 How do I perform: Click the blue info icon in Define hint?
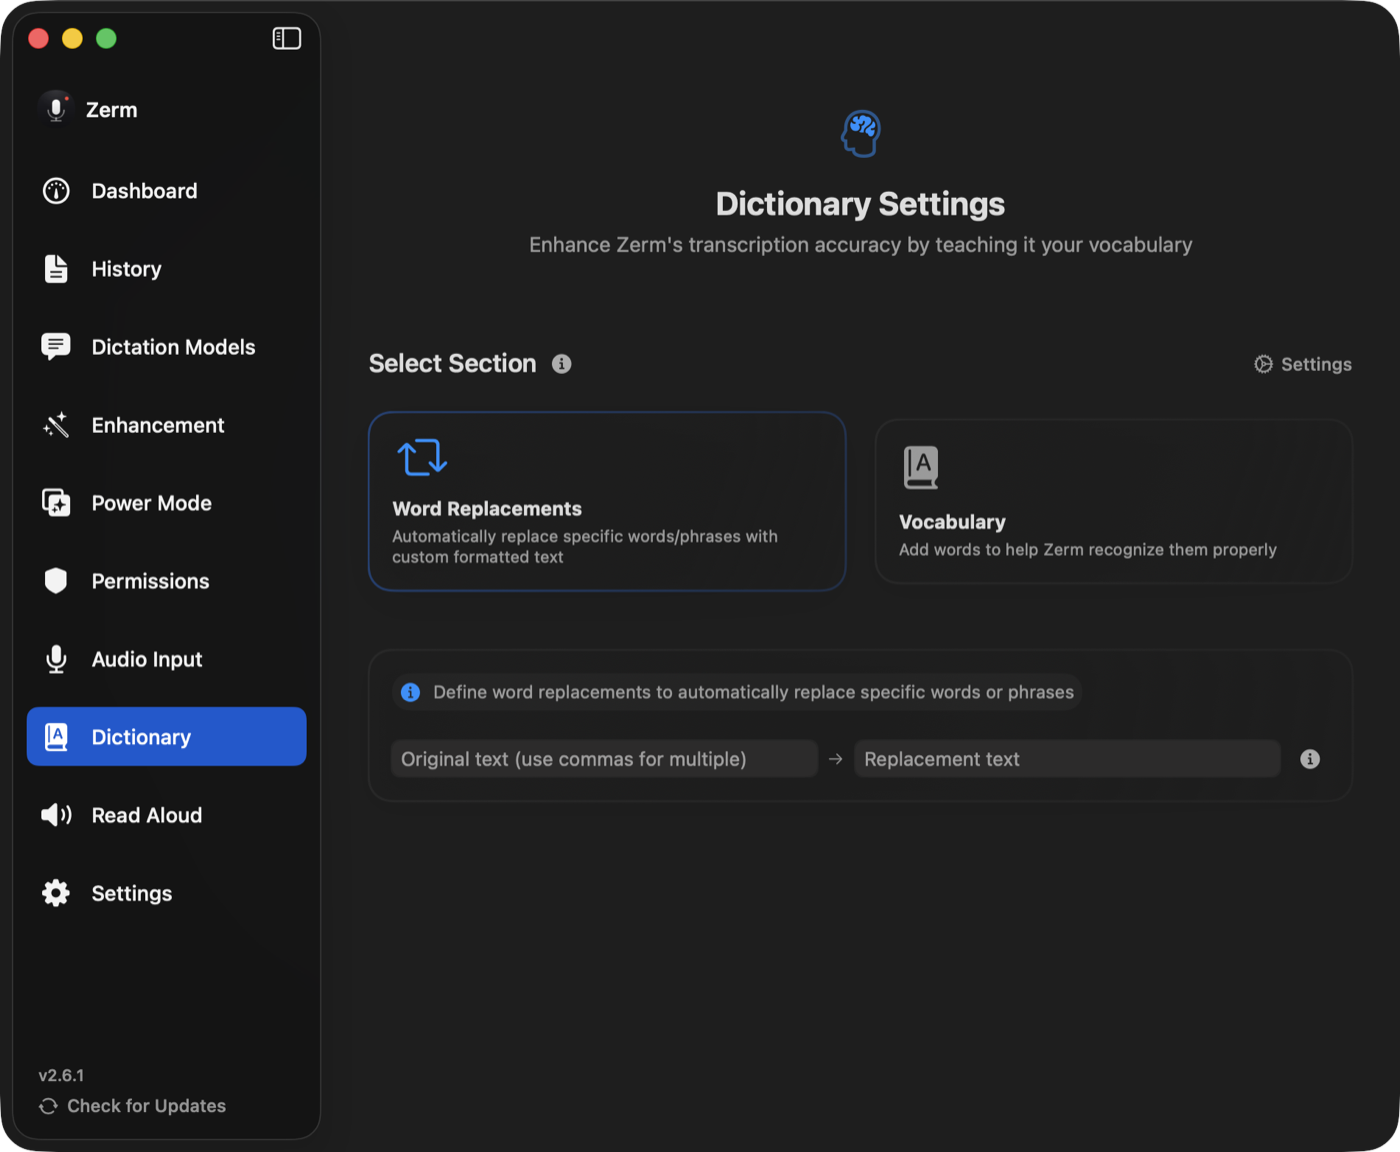(x=410, y=692)
